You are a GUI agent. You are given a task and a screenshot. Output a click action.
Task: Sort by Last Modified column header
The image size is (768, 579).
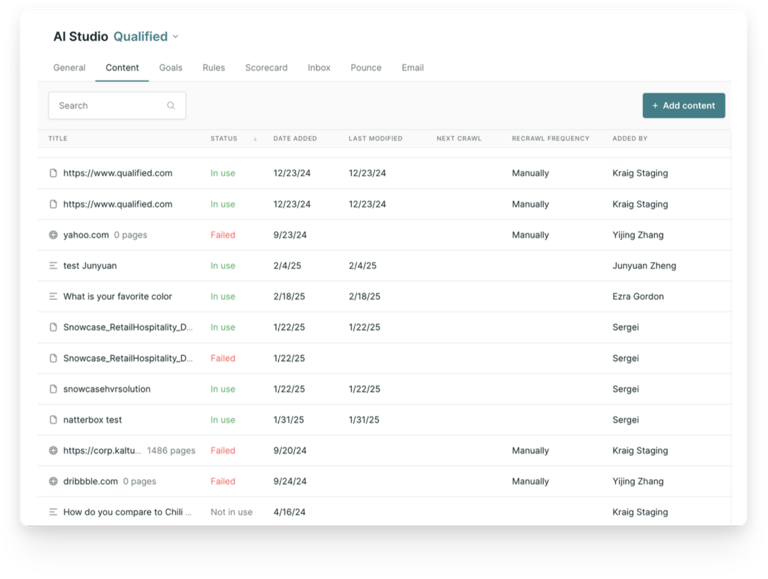(375, 139)
